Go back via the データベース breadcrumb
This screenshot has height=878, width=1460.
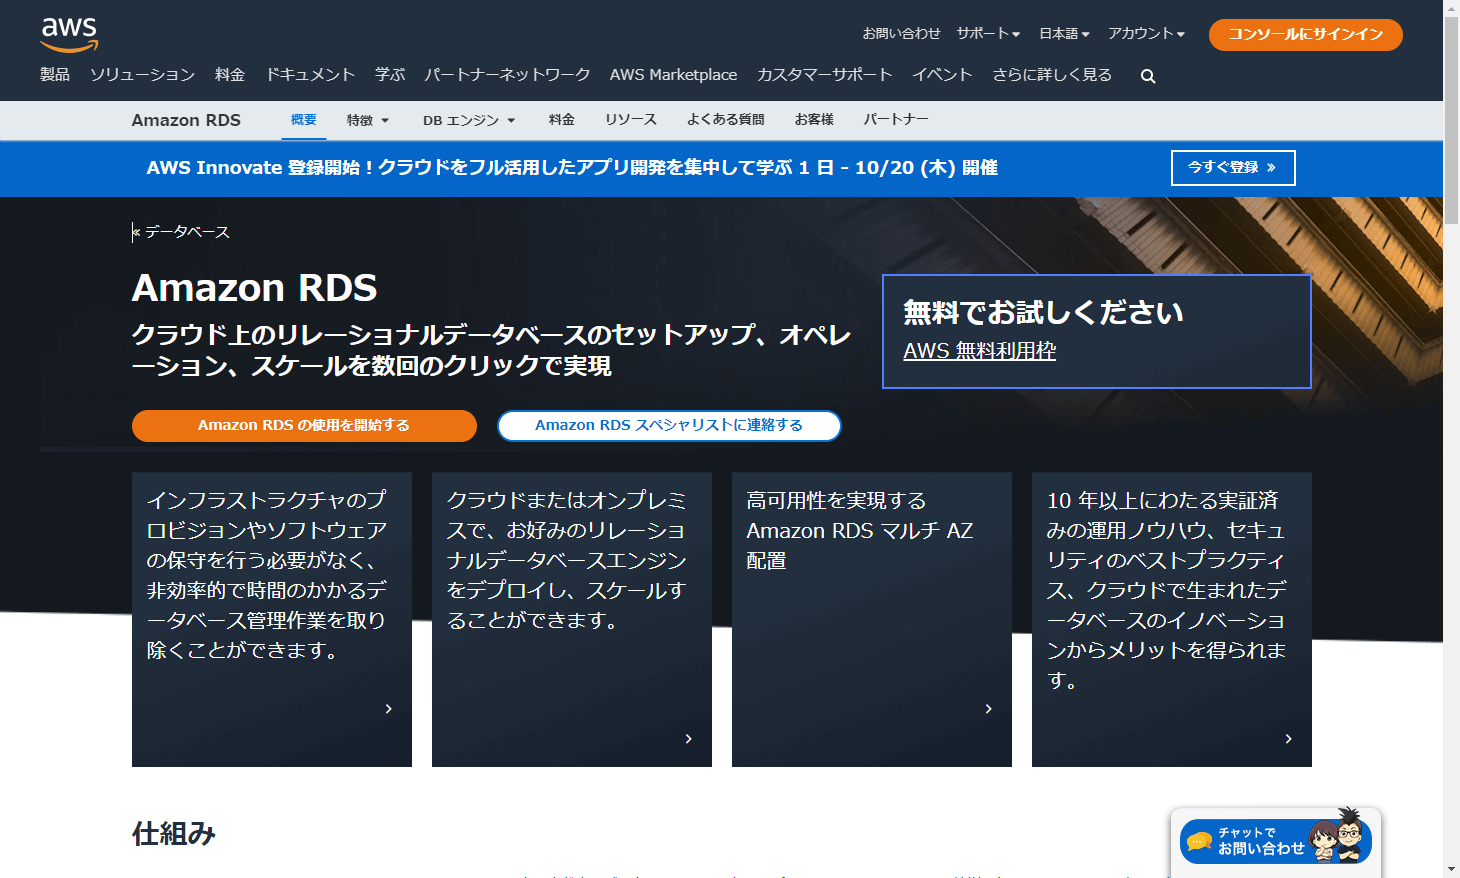(x=182, y=232)
